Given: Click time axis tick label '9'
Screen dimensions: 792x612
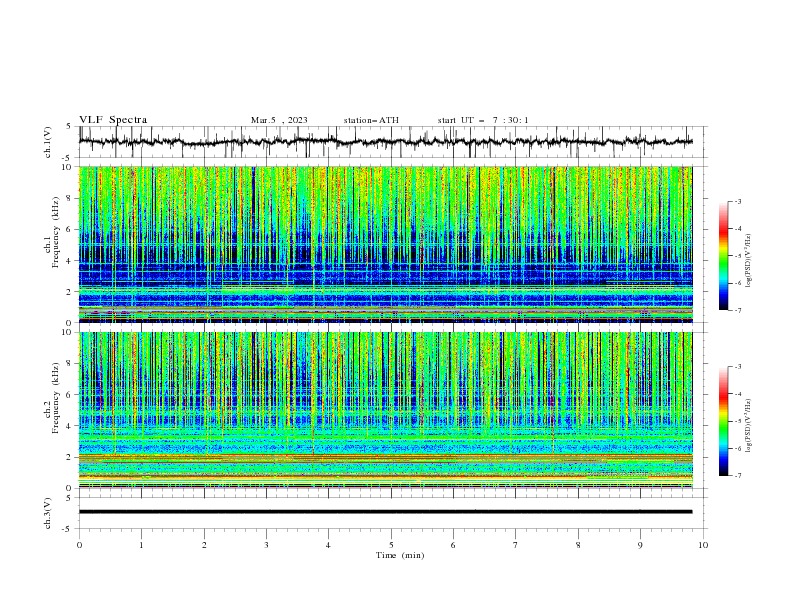Looking at the screenshot, I should point(640,545).
